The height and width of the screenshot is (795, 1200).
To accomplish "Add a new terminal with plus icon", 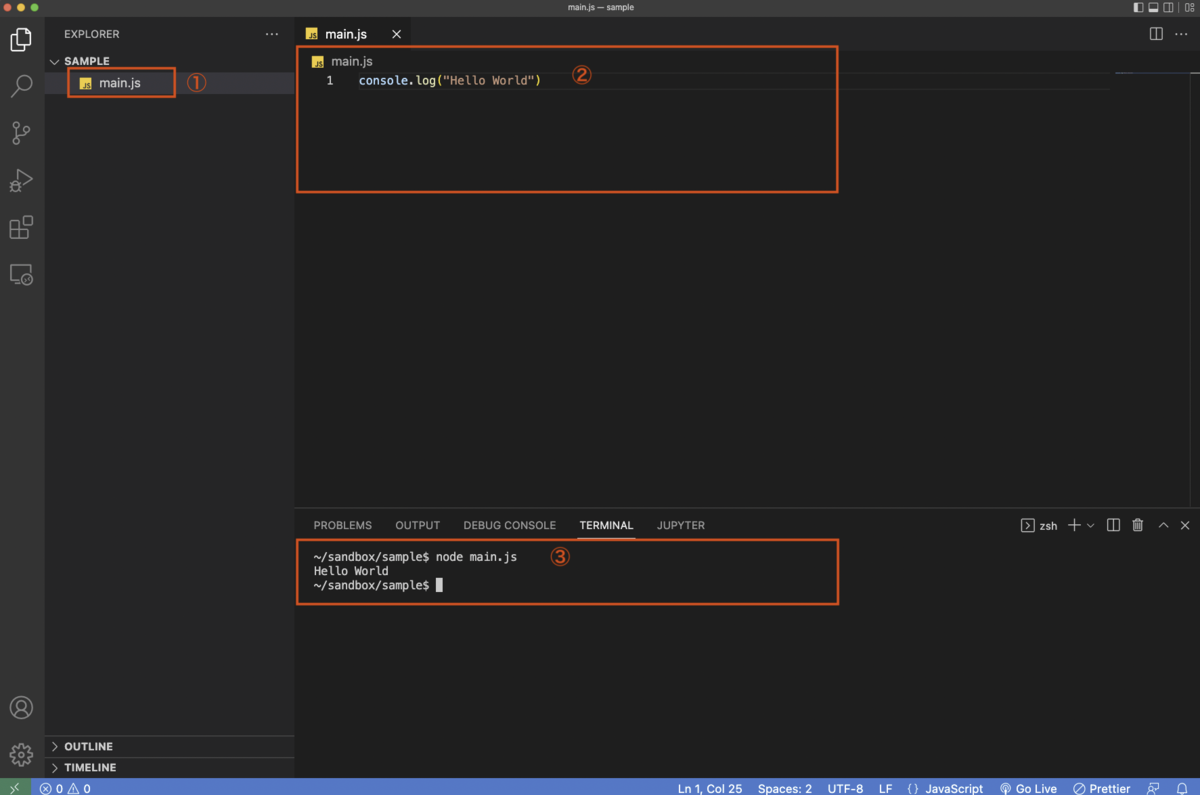I will 1074,525.
